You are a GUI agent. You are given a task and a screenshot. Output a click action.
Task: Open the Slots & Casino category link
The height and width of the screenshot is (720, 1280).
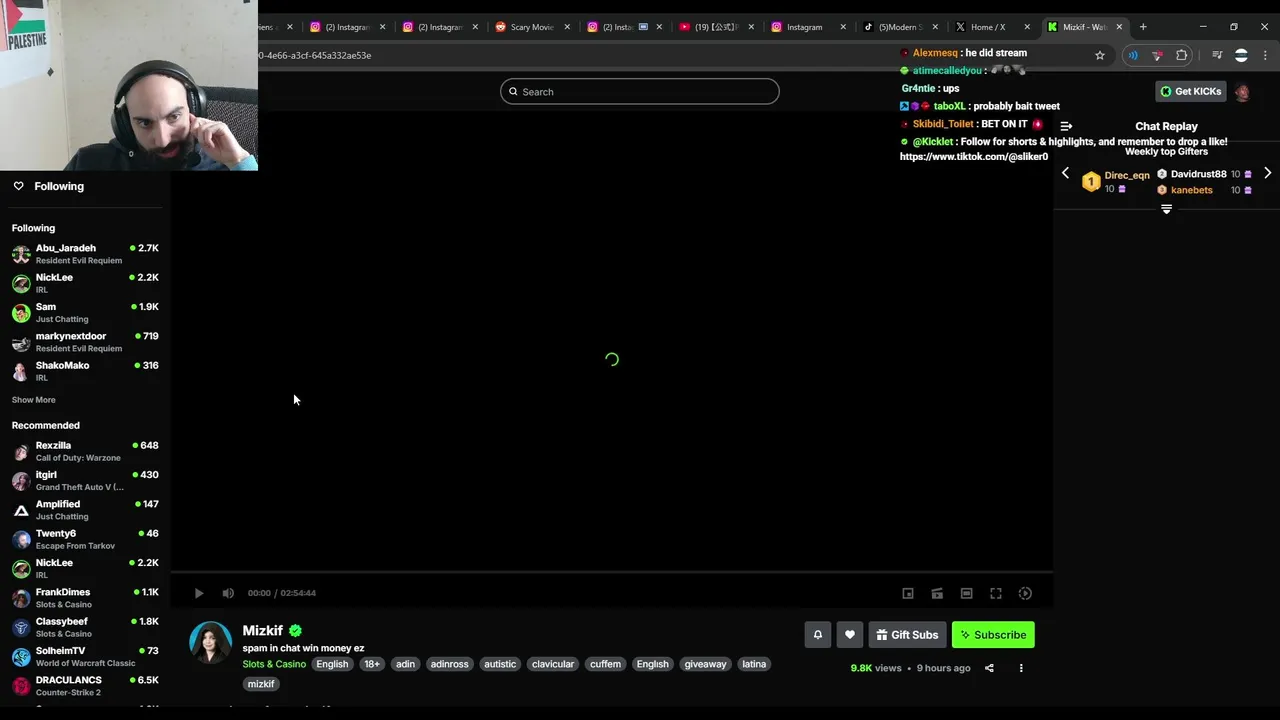point(274,664)
